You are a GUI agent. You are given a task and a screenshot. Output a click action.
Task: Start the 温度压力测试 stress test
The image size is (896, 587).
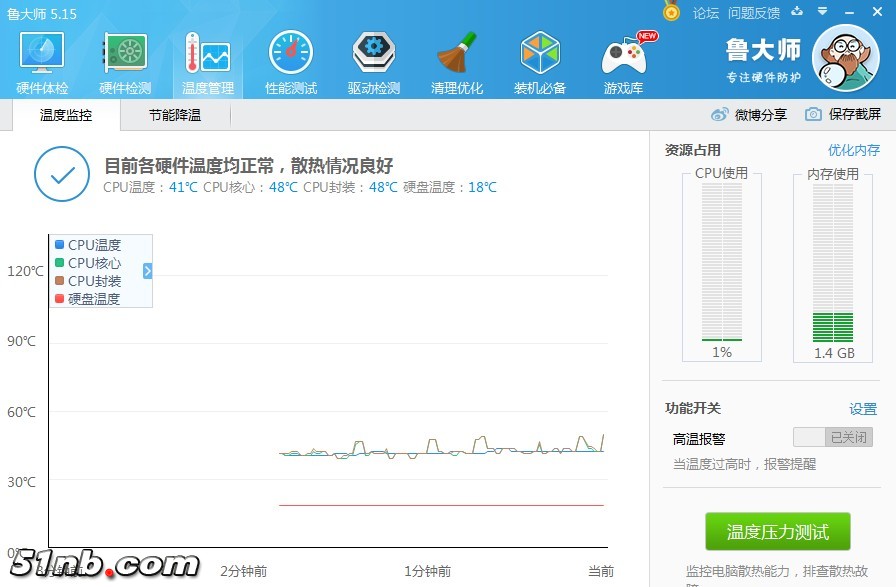(777, 532)
